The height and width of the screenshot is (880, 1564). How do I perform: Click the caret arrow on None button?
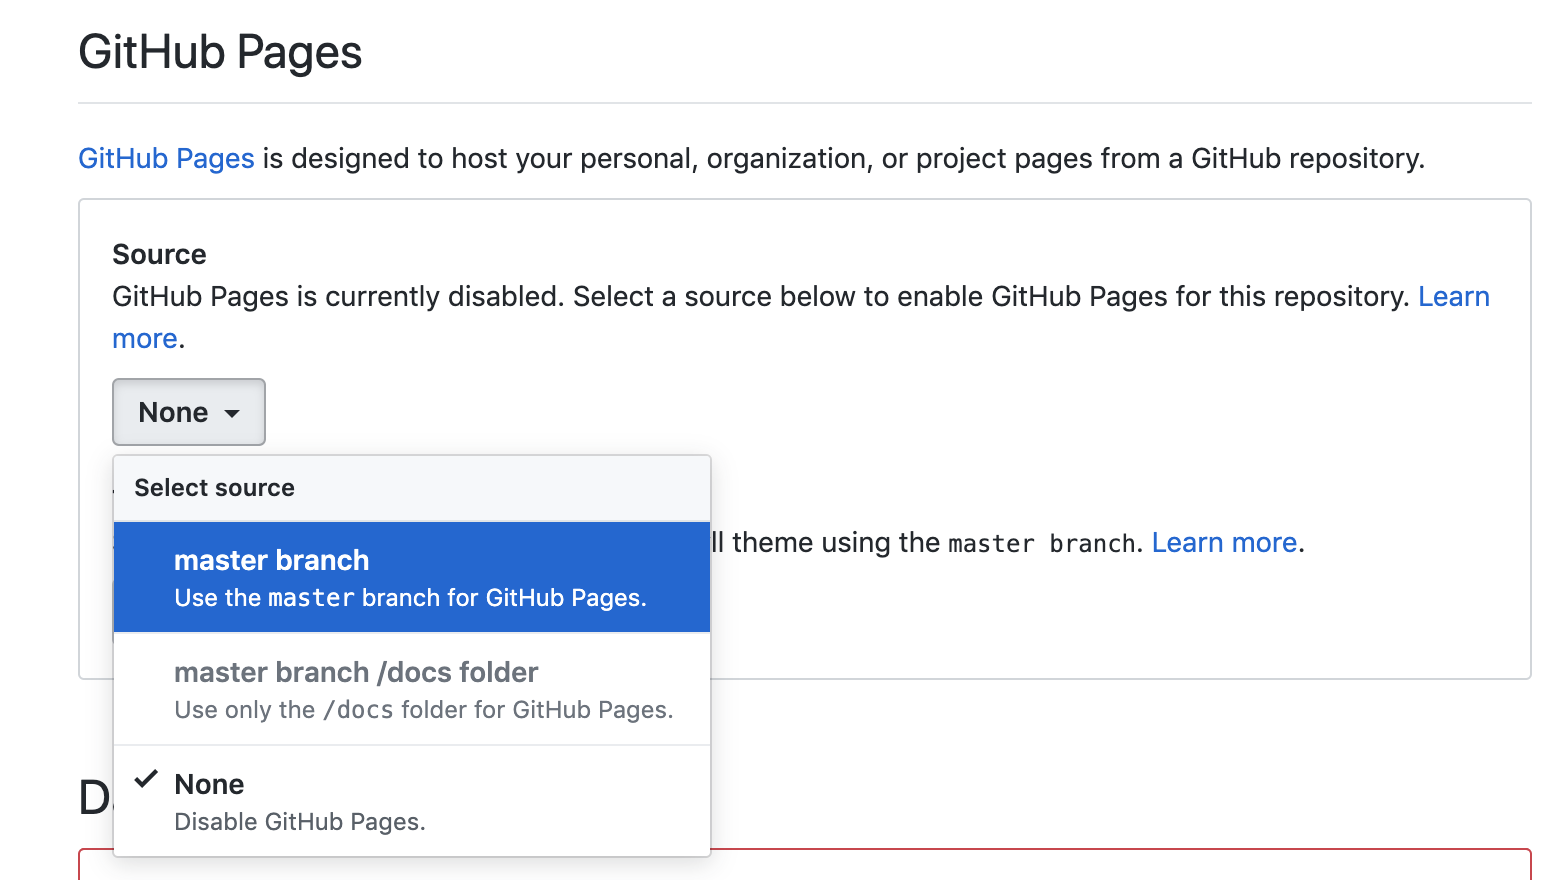232,413
